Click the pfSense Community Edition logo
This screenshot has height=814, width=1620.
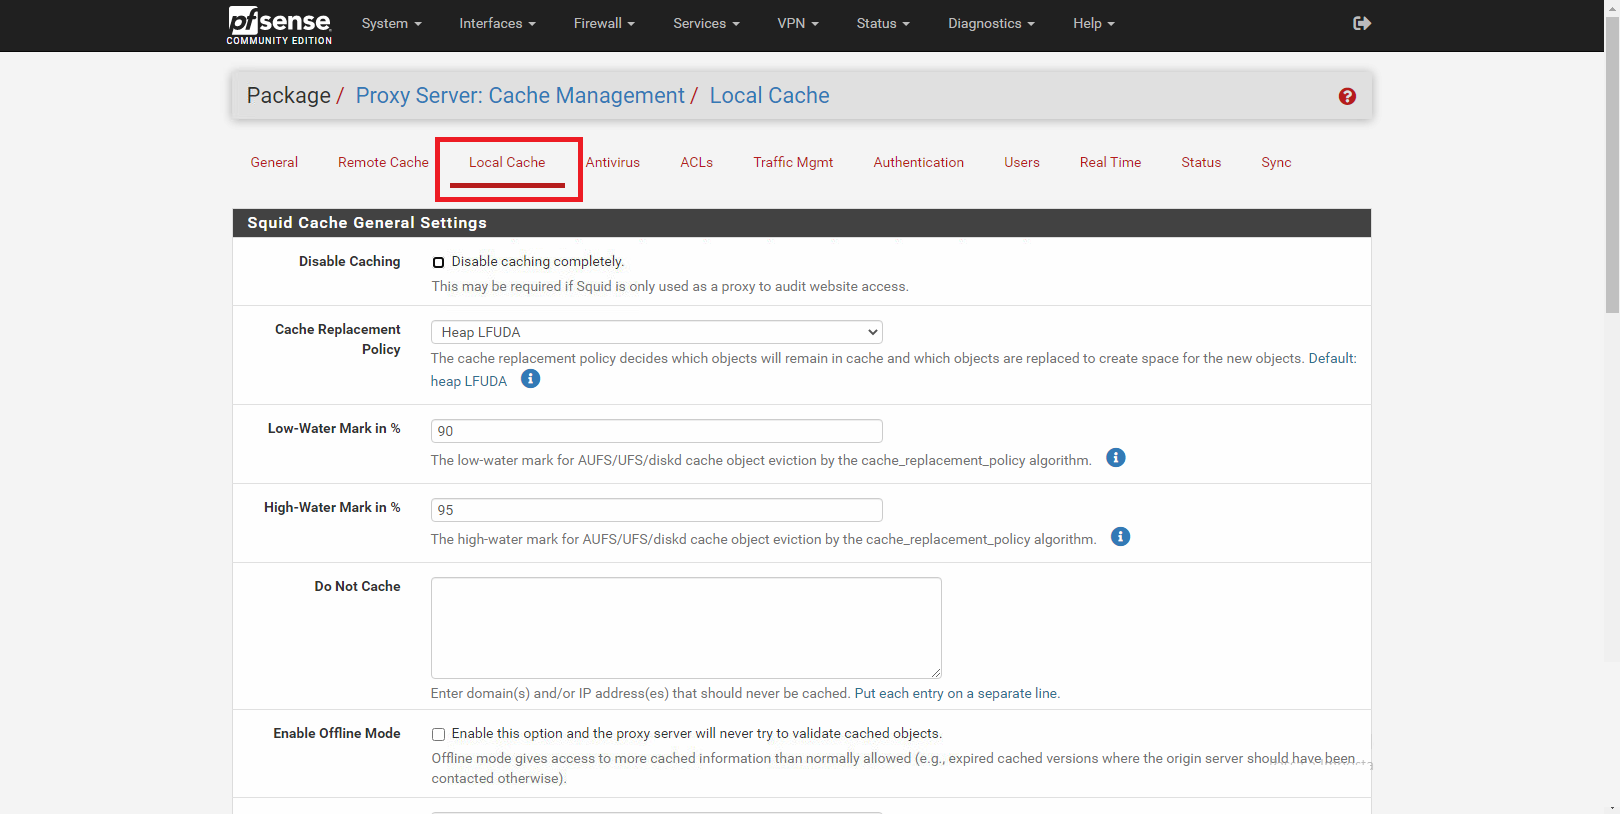279,25
